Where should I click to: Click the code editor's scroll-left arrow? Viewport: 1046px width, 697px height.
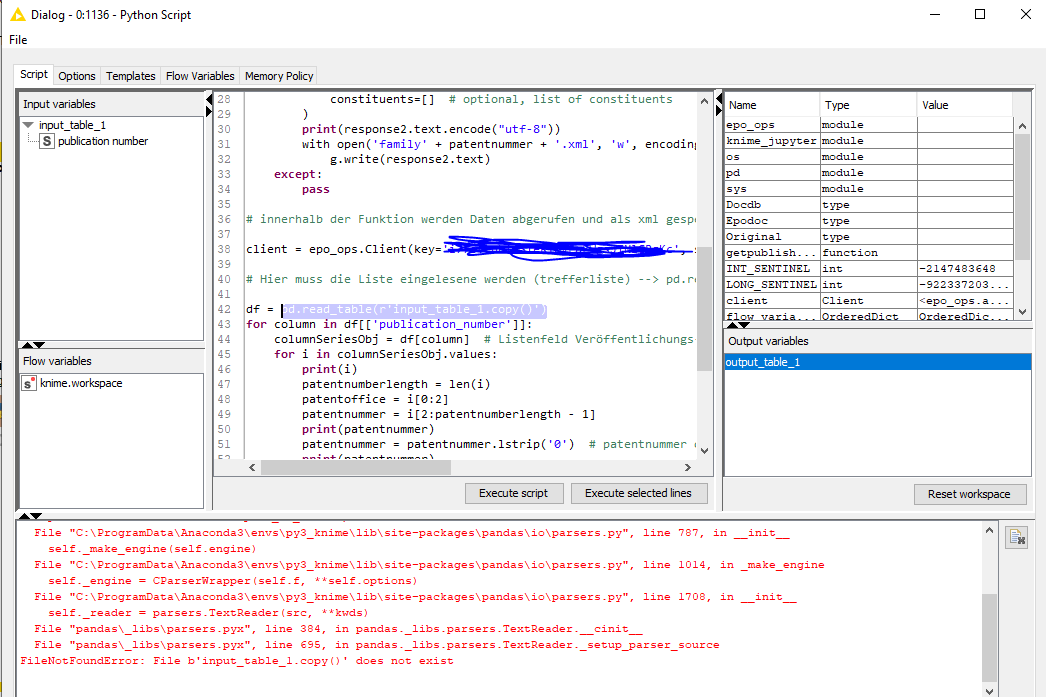[252, 468]
